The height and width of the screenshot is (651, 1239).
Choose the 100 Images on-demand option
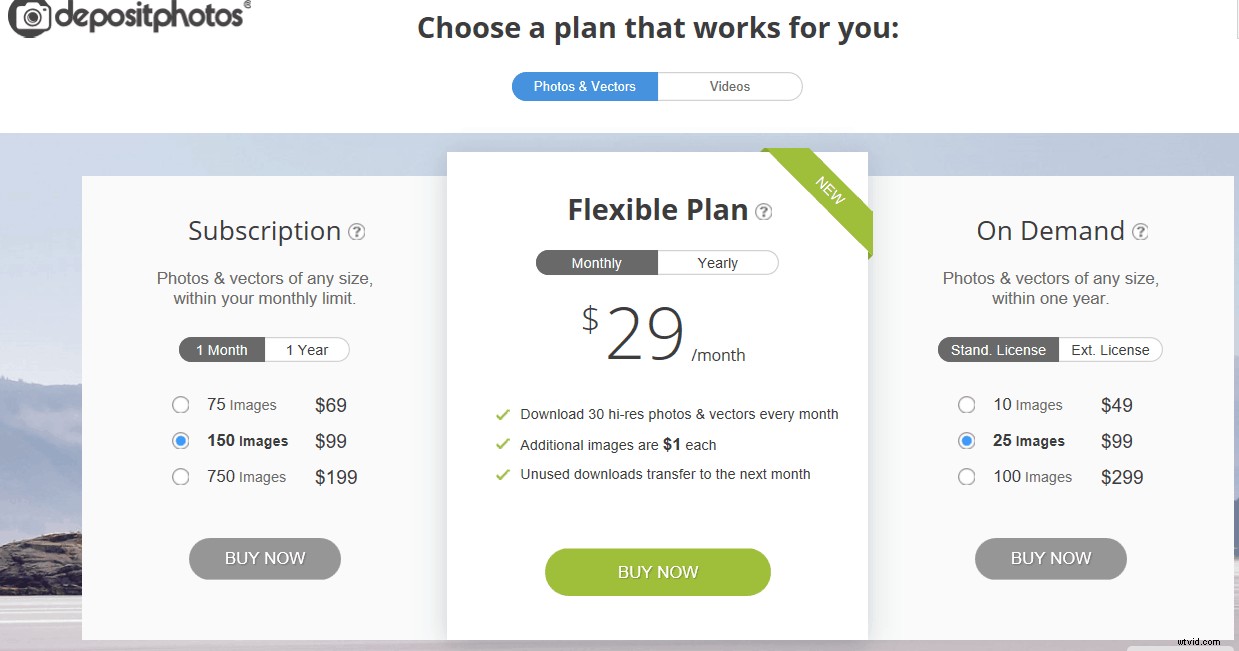[x=967, y=477]
